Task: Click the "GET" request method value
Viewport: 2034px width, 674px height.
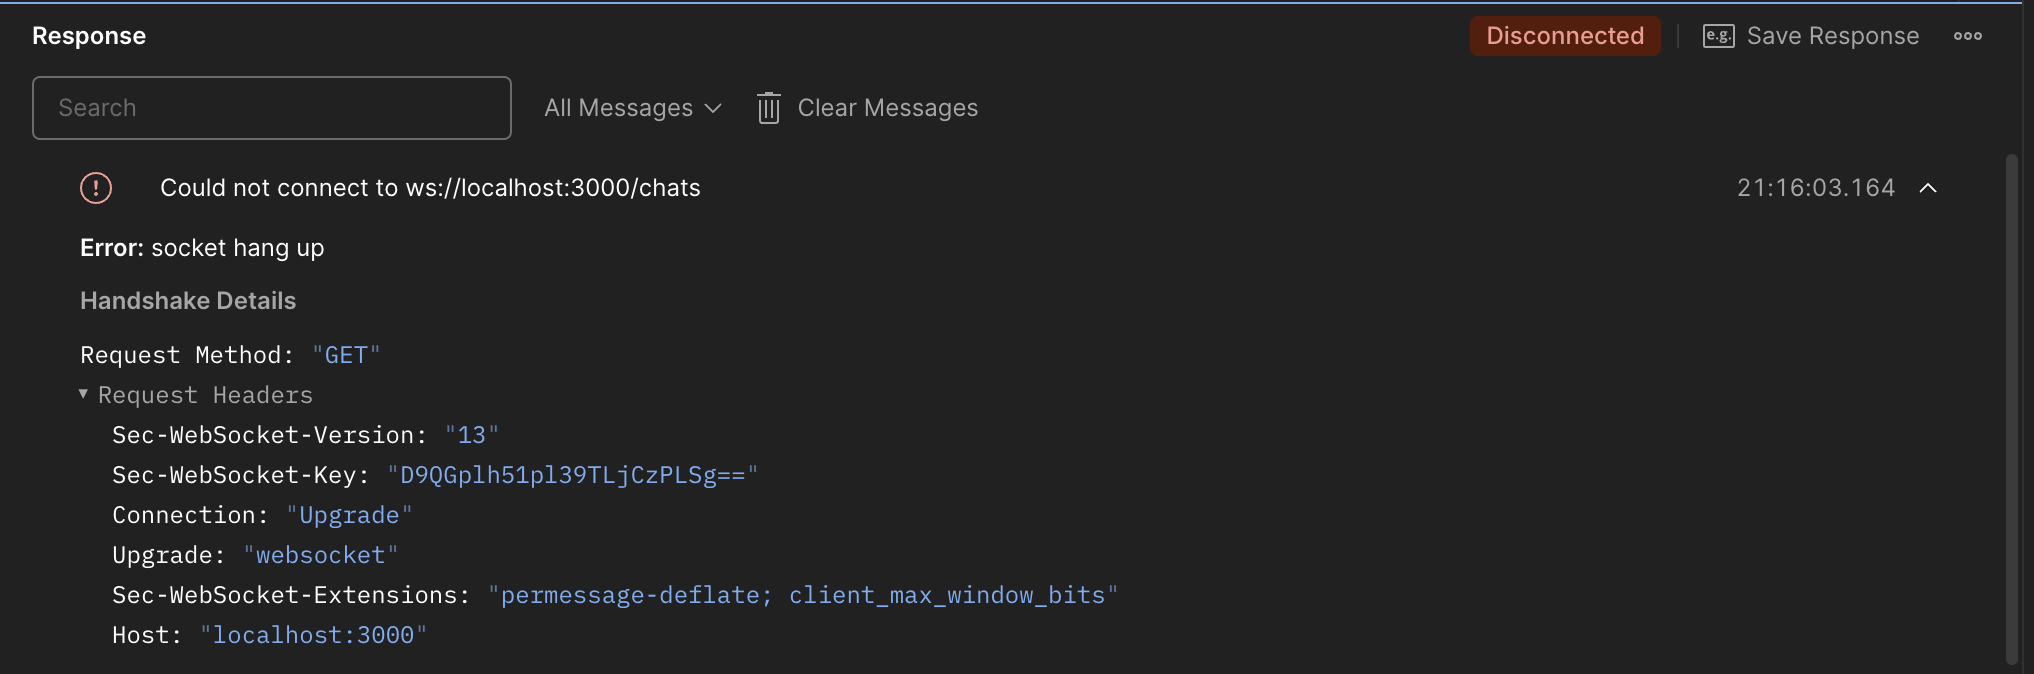Action: tap(346, 355)
